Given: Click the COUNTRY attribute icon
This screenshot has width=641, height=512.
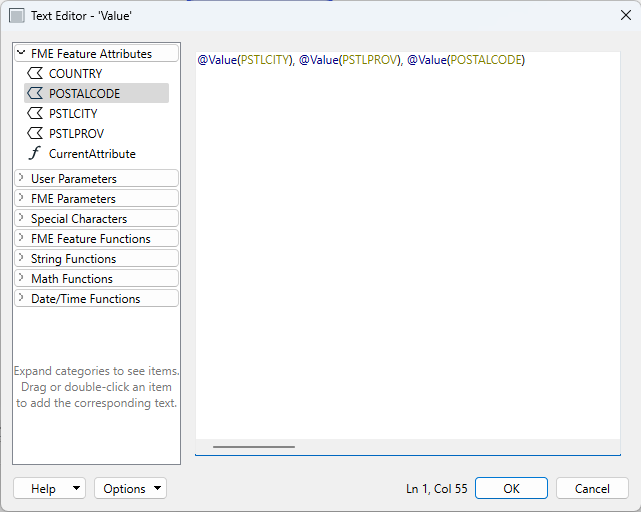Looking at the screenshot, I should (35, 73).
